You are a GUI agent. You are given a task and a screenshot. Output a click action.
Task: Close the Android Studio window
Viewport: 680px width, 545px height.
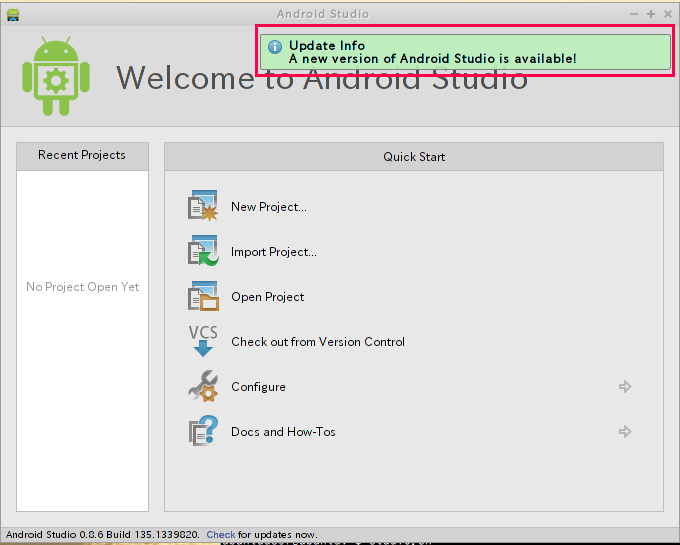668,14
